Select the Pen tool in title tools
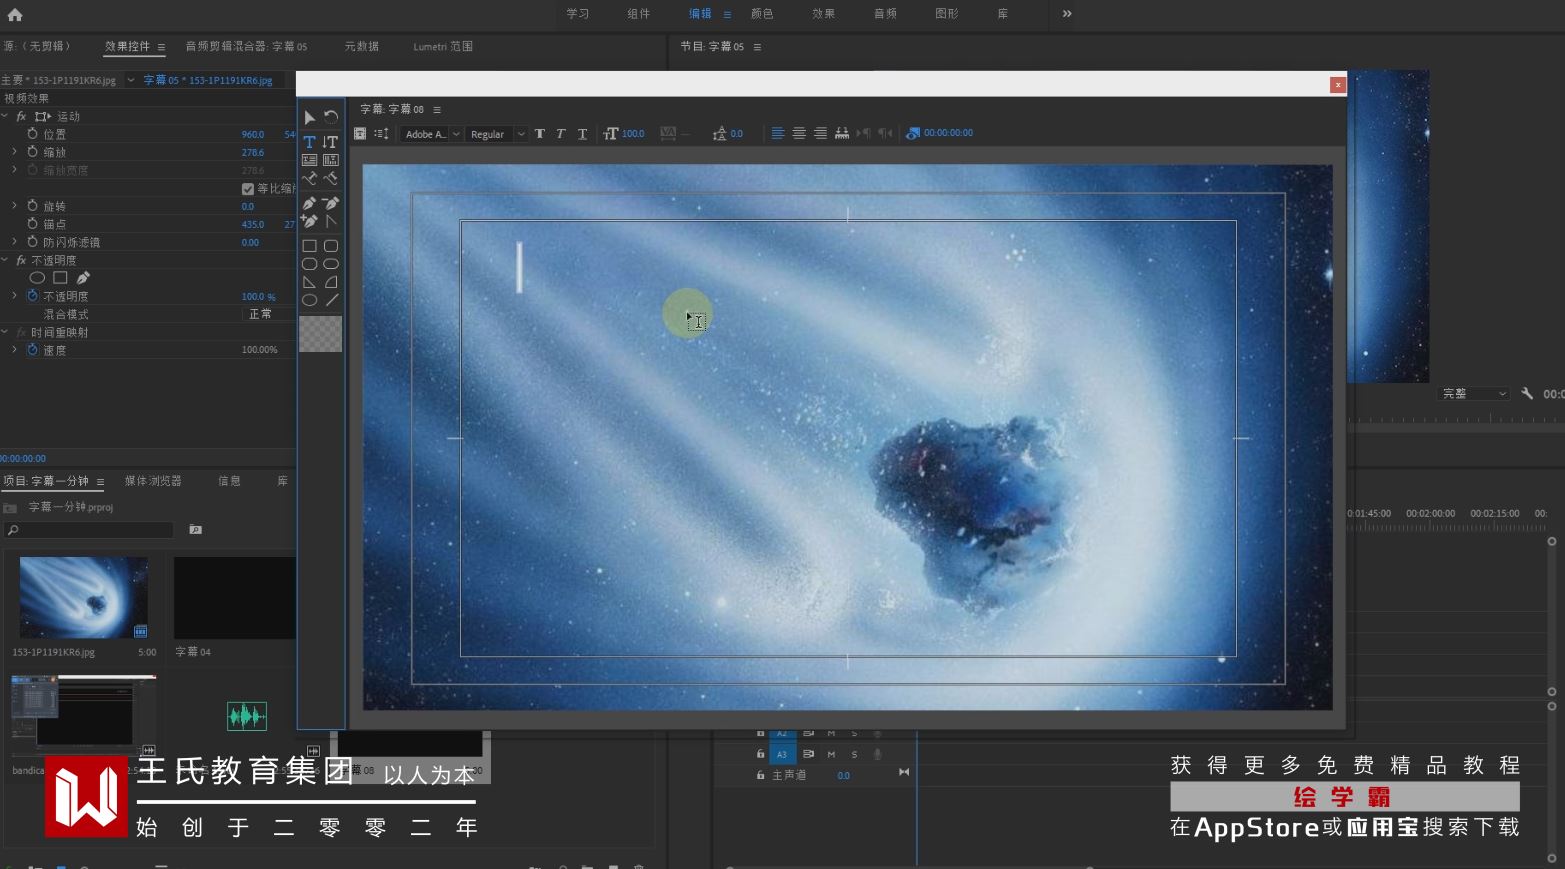The image size is (1565, 869). (309, 203)
